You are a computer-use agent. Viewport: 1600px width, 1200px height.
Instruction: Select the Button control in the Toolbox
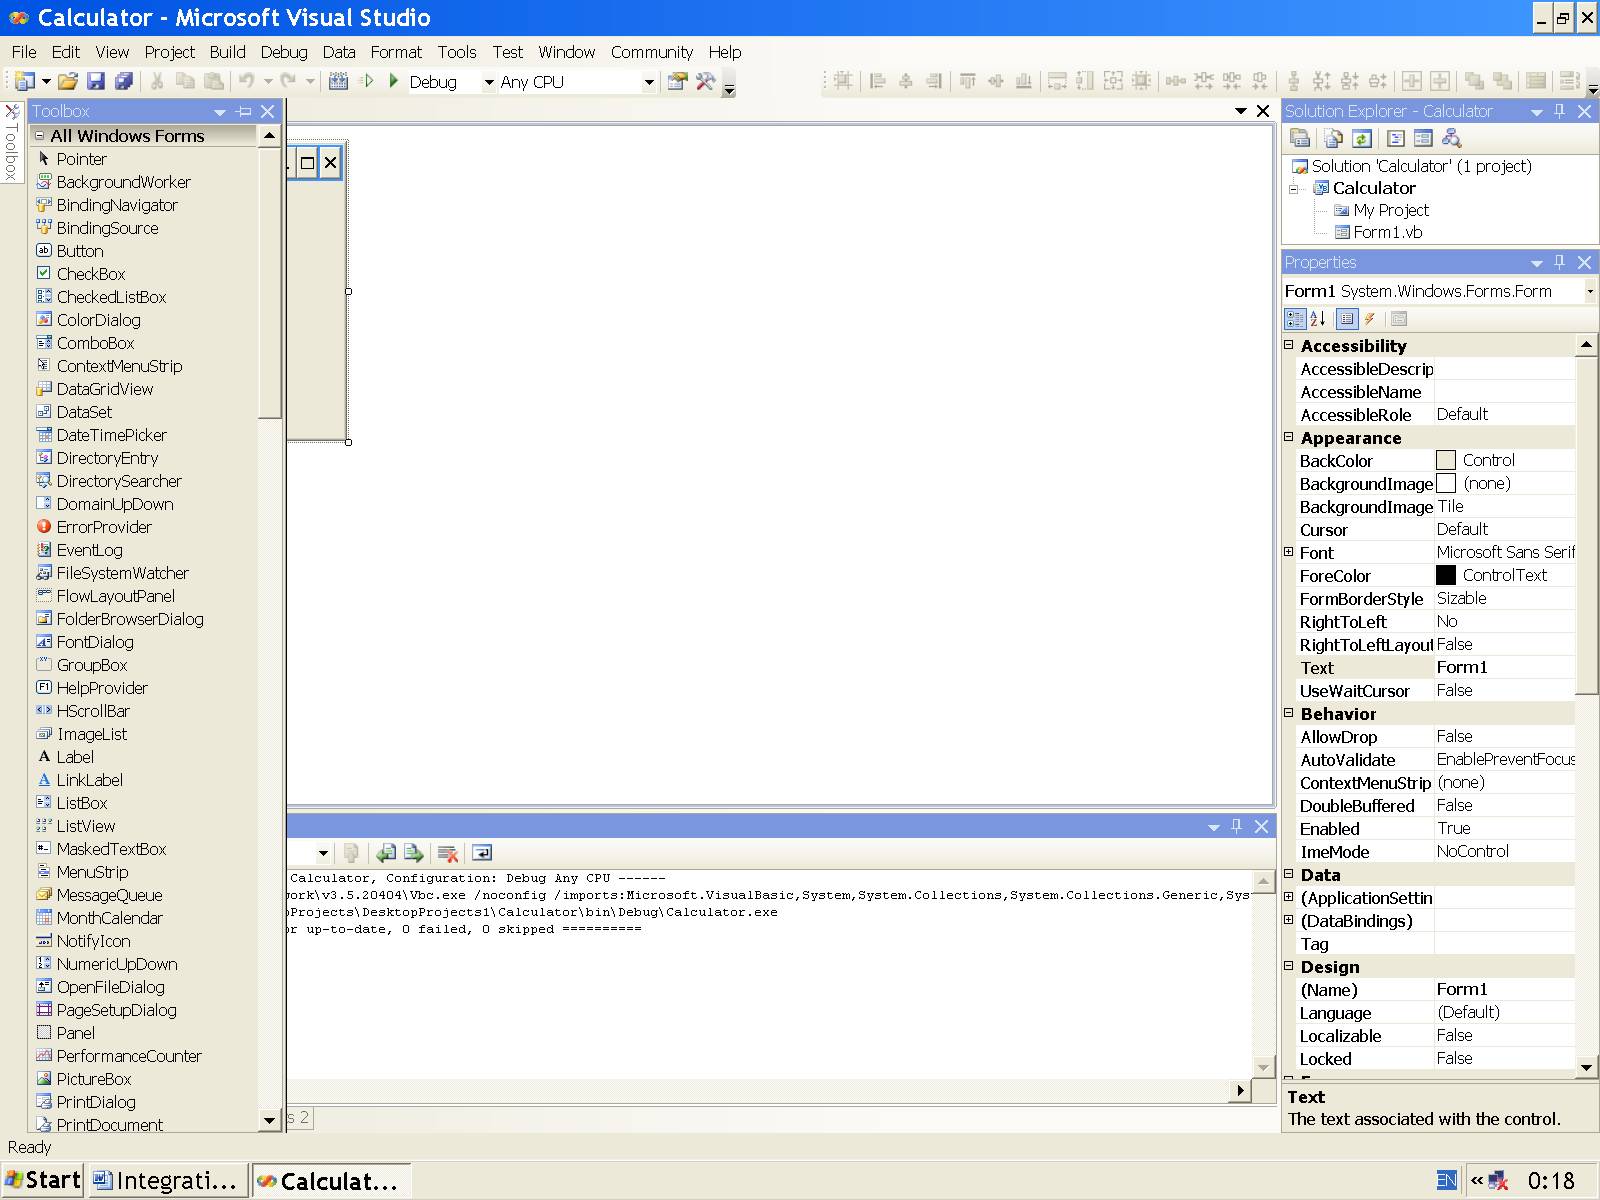point(79,251)
